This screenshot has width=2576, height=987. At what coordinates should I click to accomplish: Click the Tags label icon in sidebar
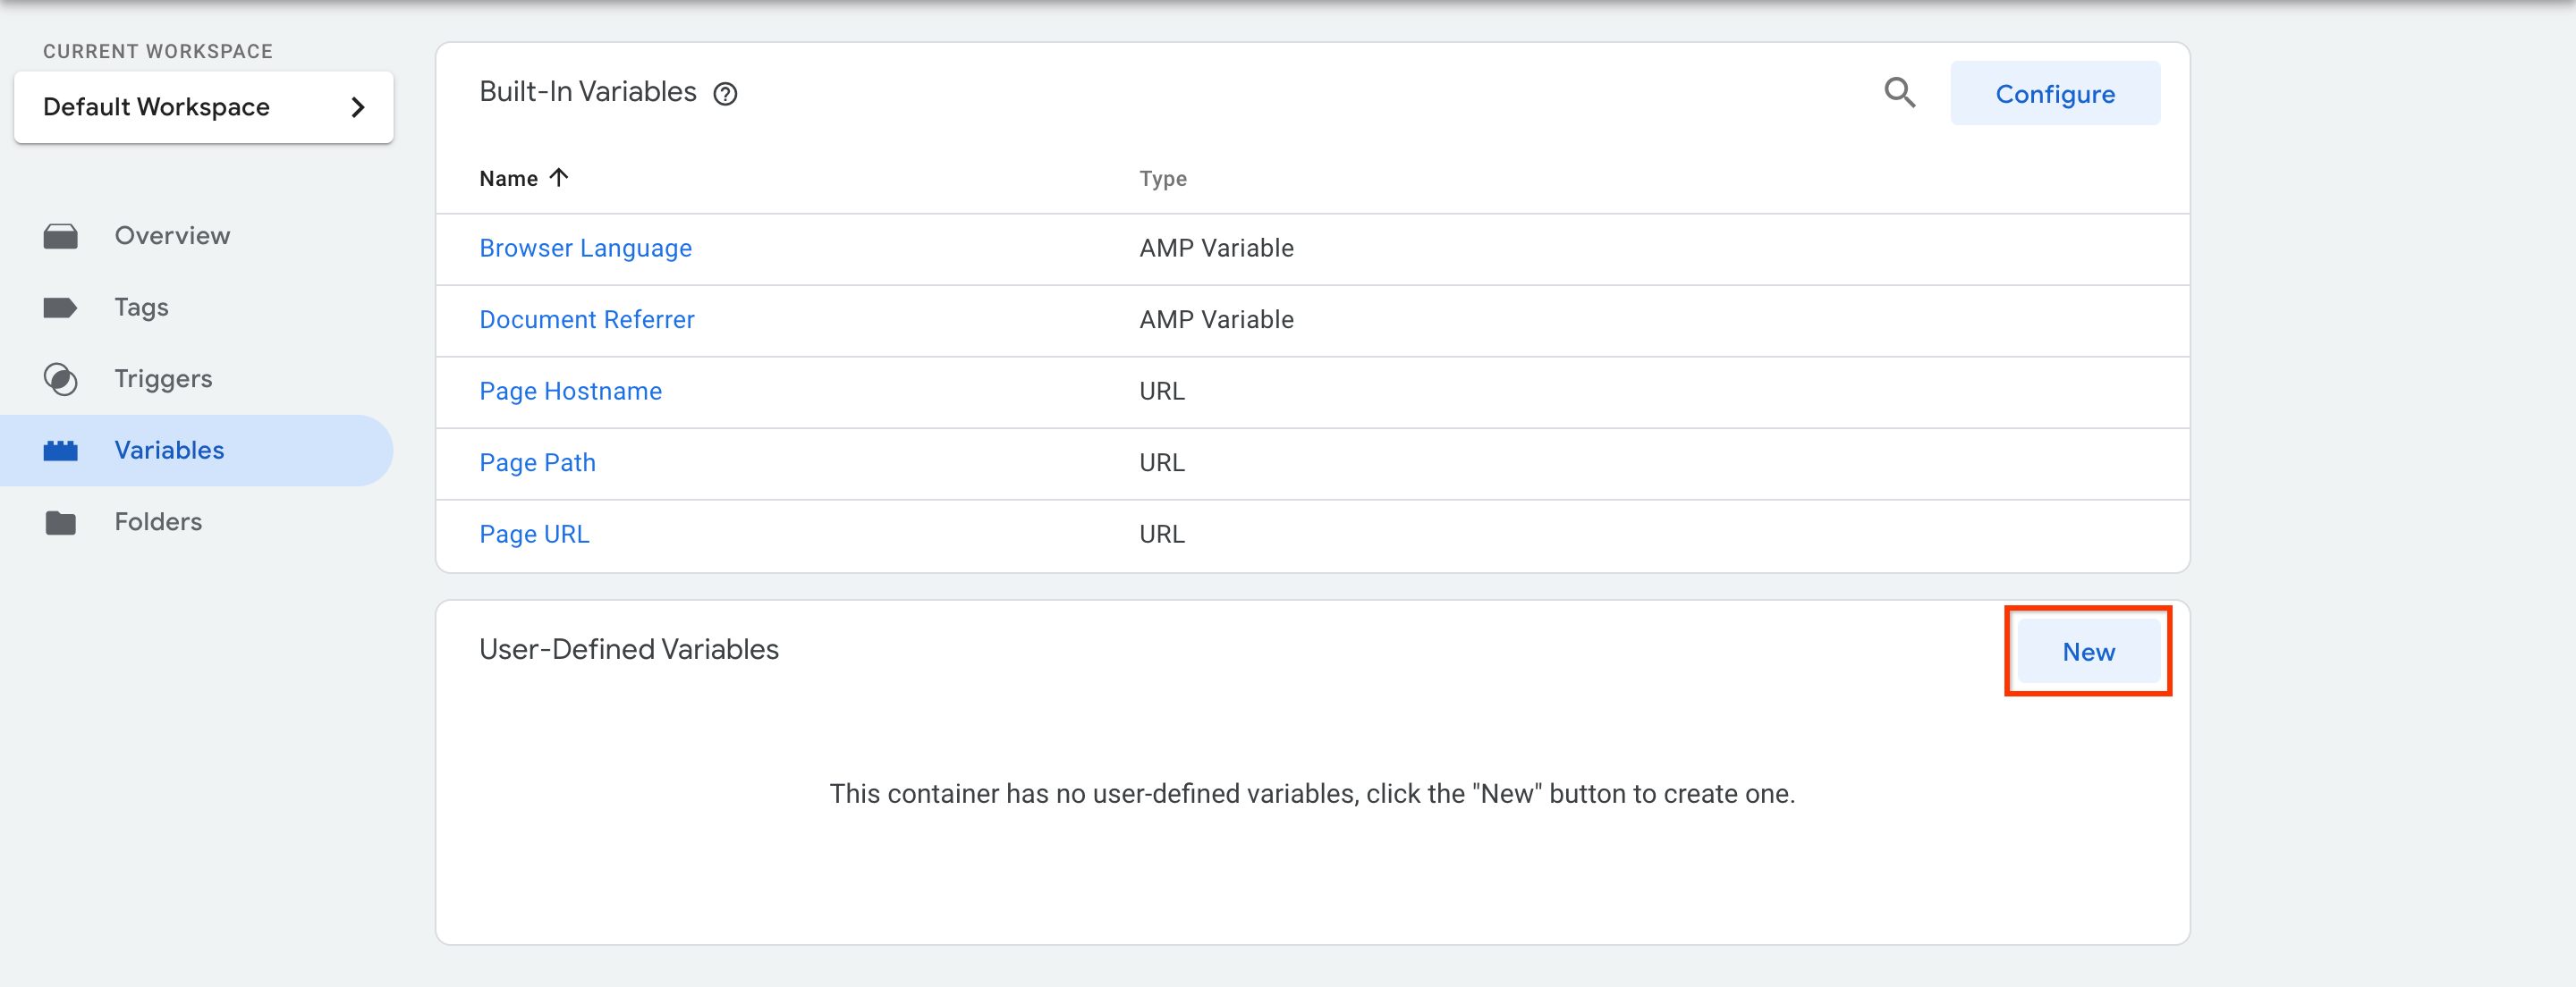point(61,307)
